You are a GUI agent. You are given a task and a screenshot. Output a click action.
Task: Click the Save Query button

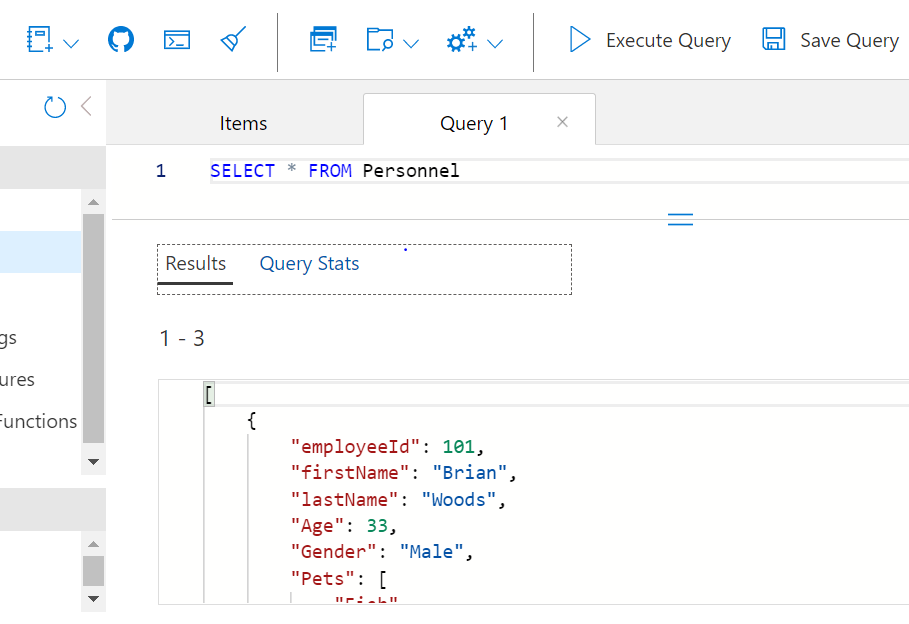(830, 40)
